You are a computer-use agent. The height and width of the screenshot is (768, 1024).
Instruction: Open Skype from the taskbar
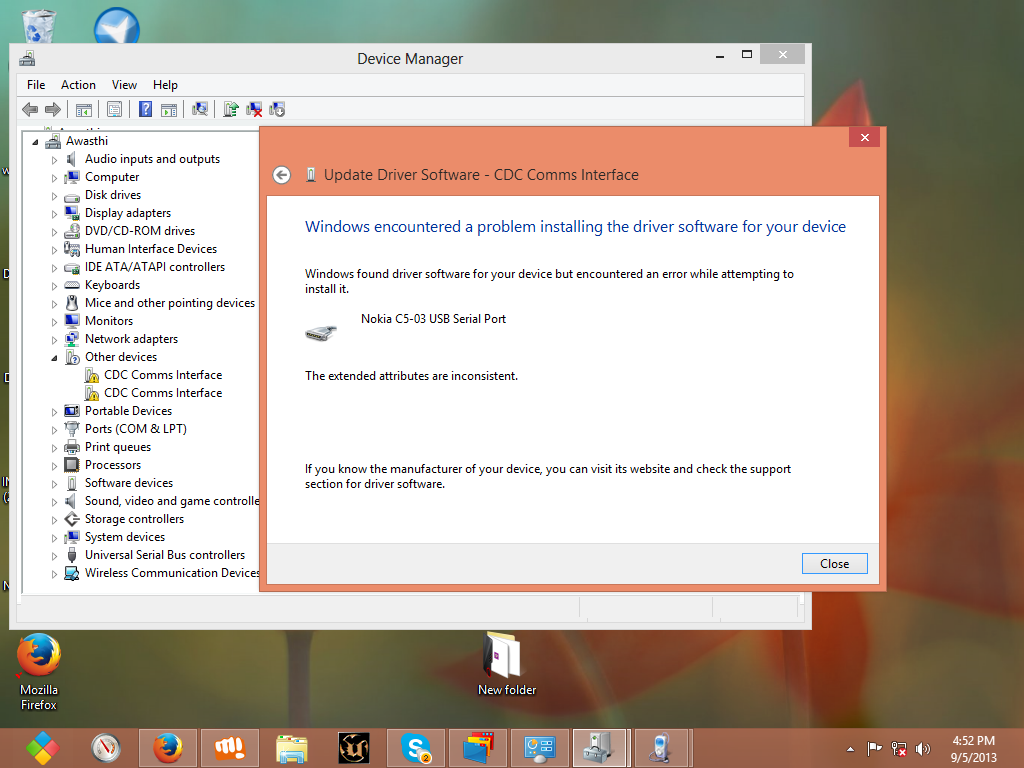[x=415, y=748]
